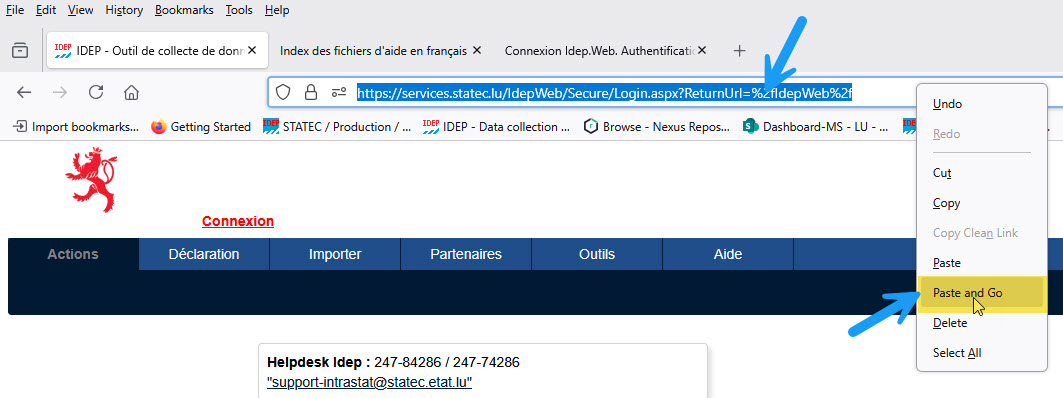Open the View menu

tap(81, 10)
